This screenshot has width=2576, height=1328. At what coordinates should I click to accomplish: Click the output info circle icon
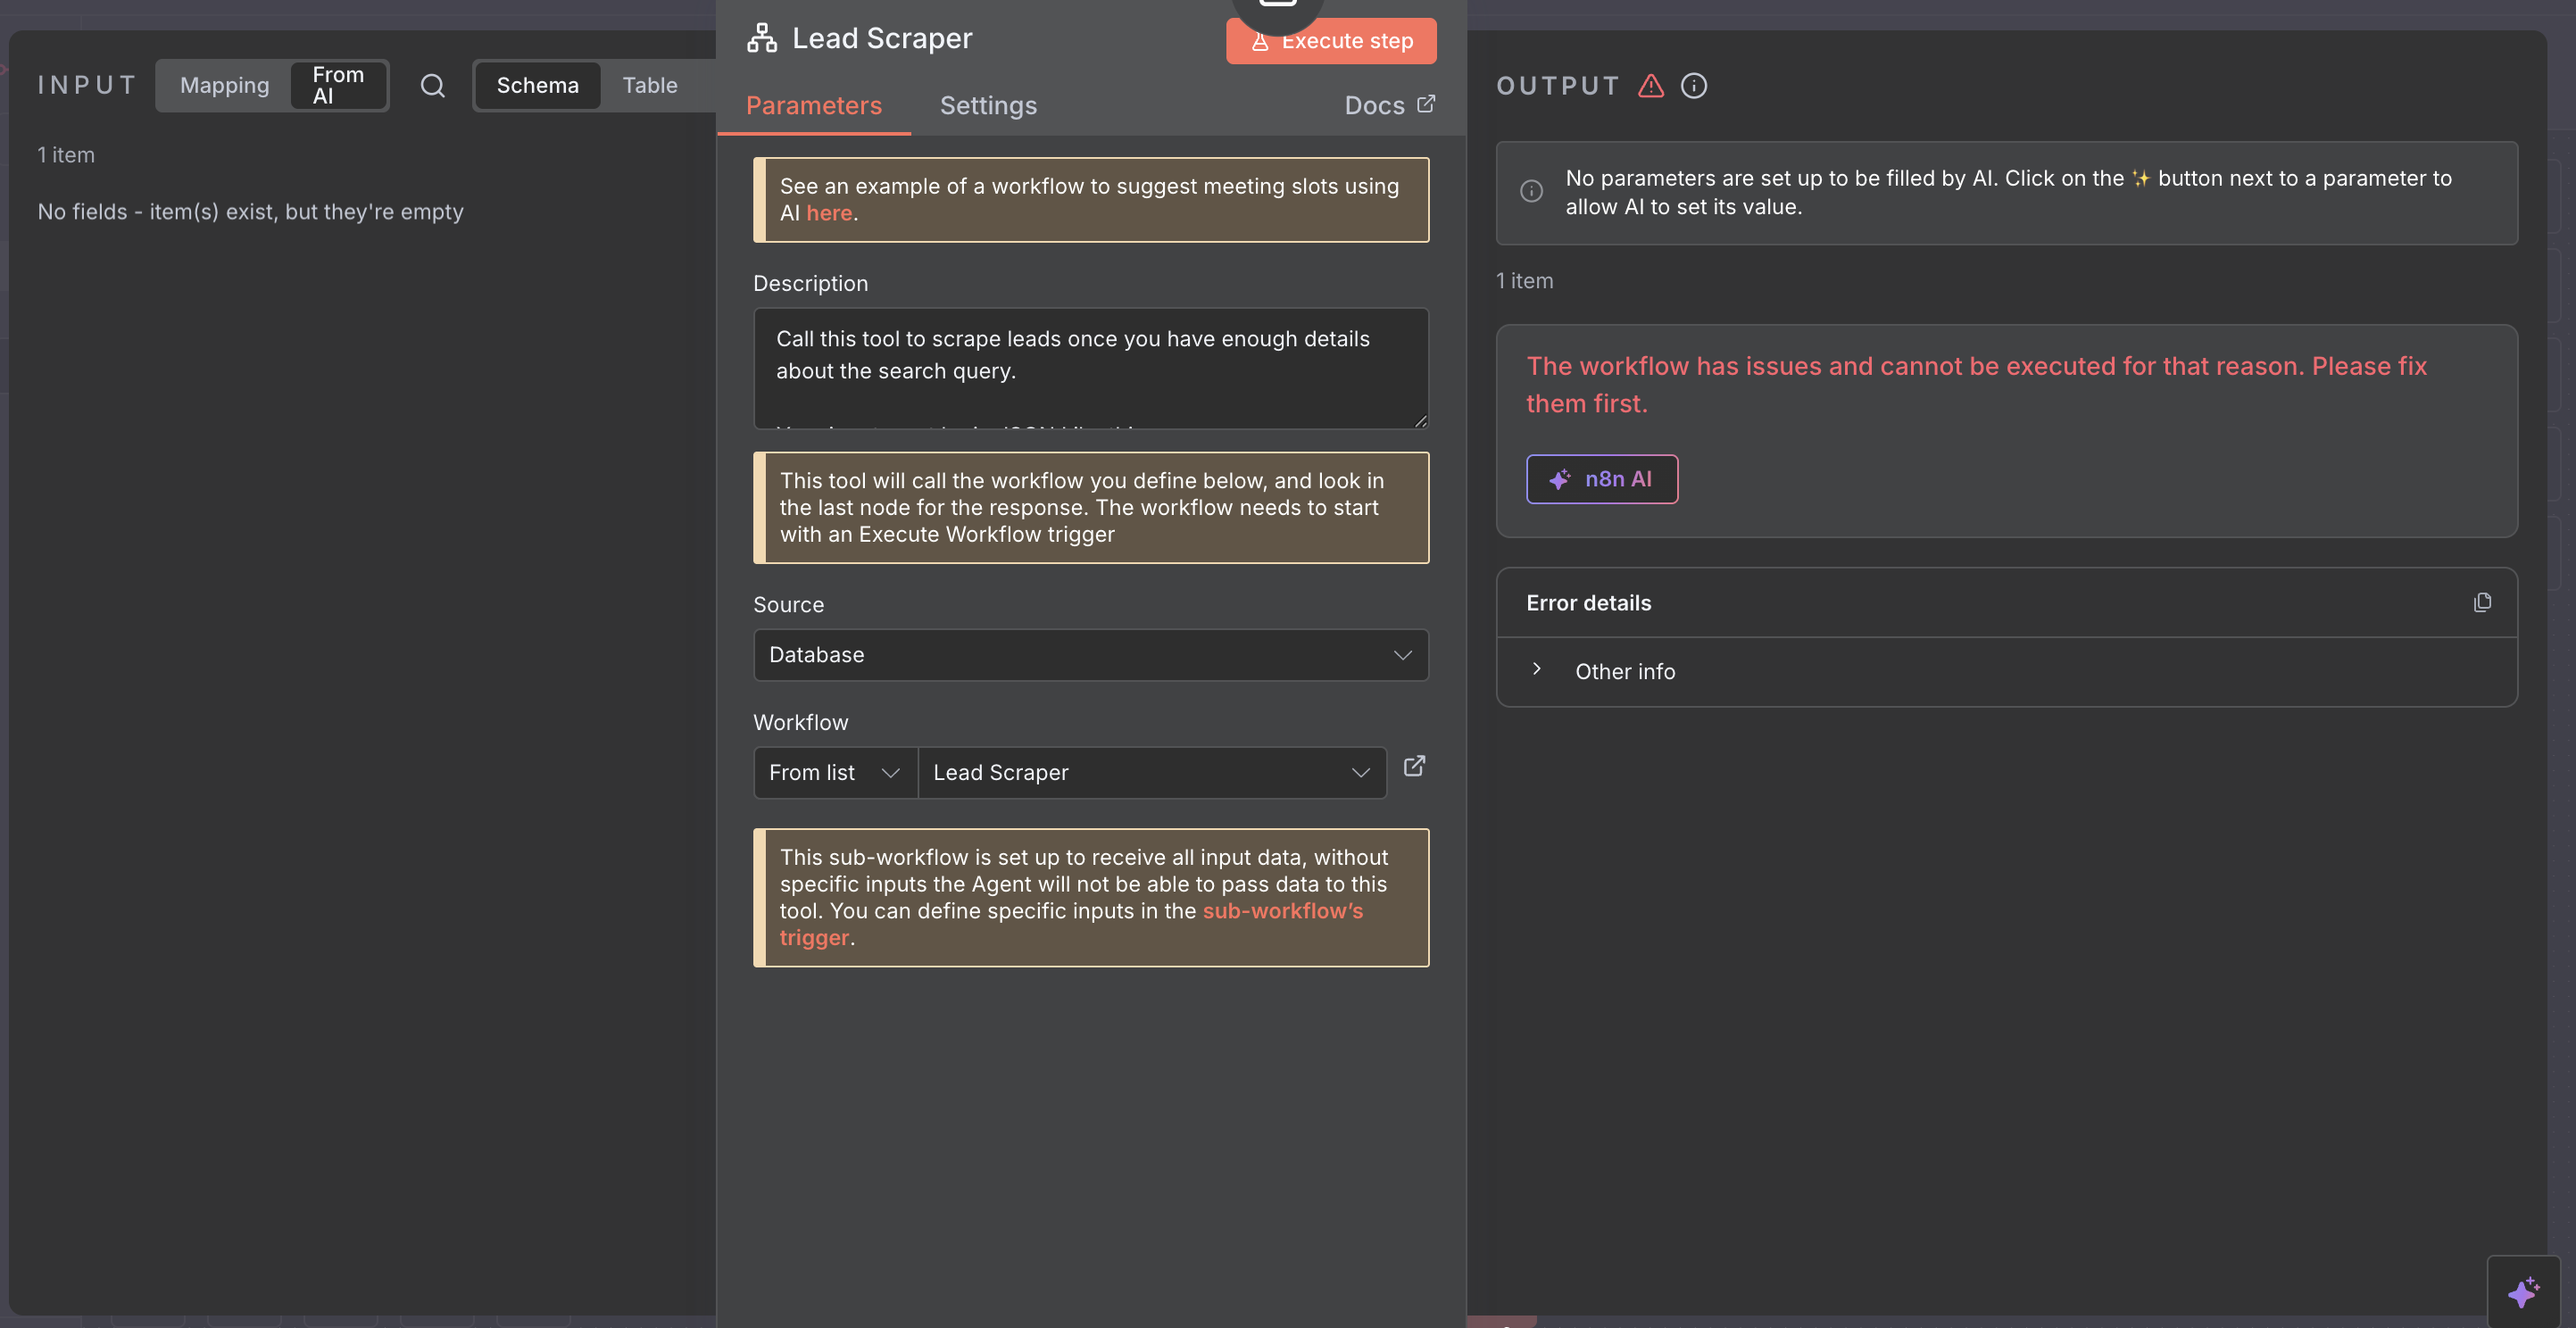(1694, 86)
